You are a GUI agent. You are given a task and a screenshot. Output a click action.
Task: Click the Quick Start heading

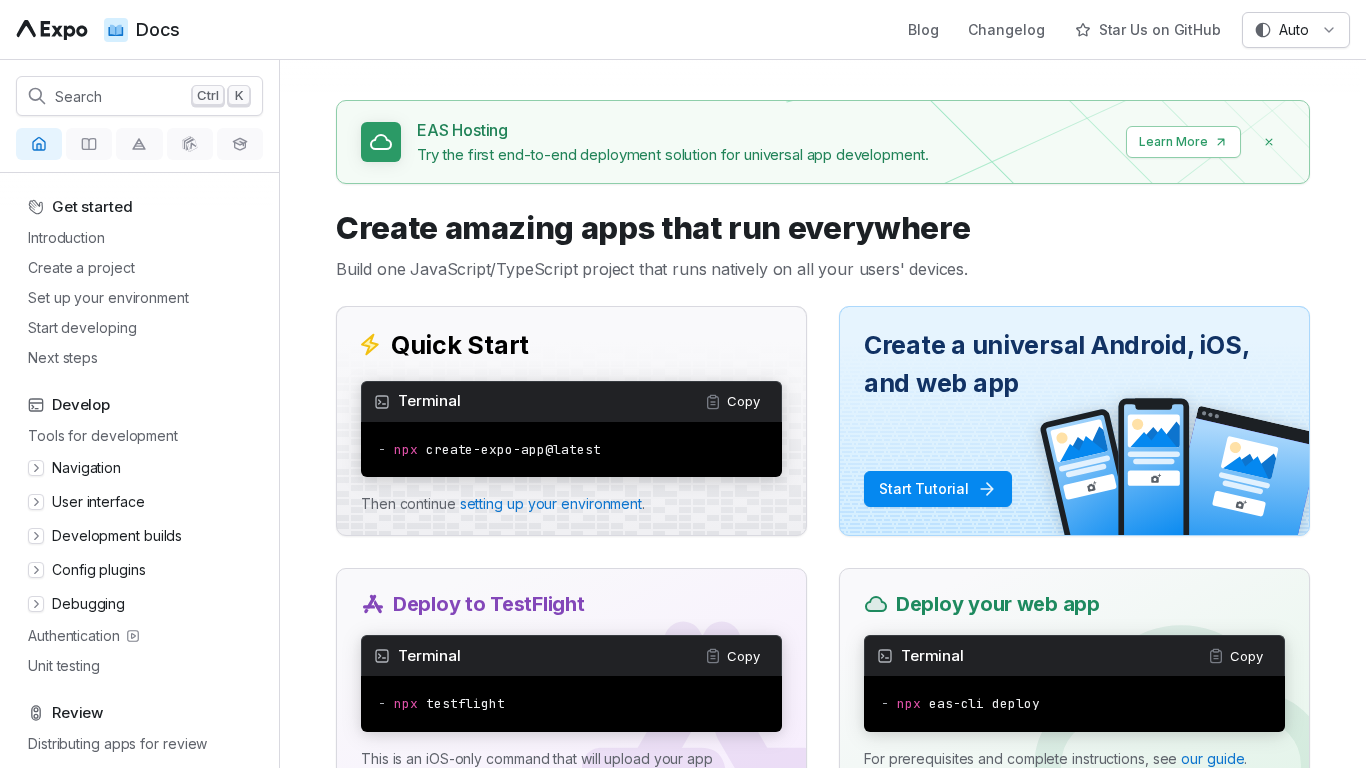[460, 345]
